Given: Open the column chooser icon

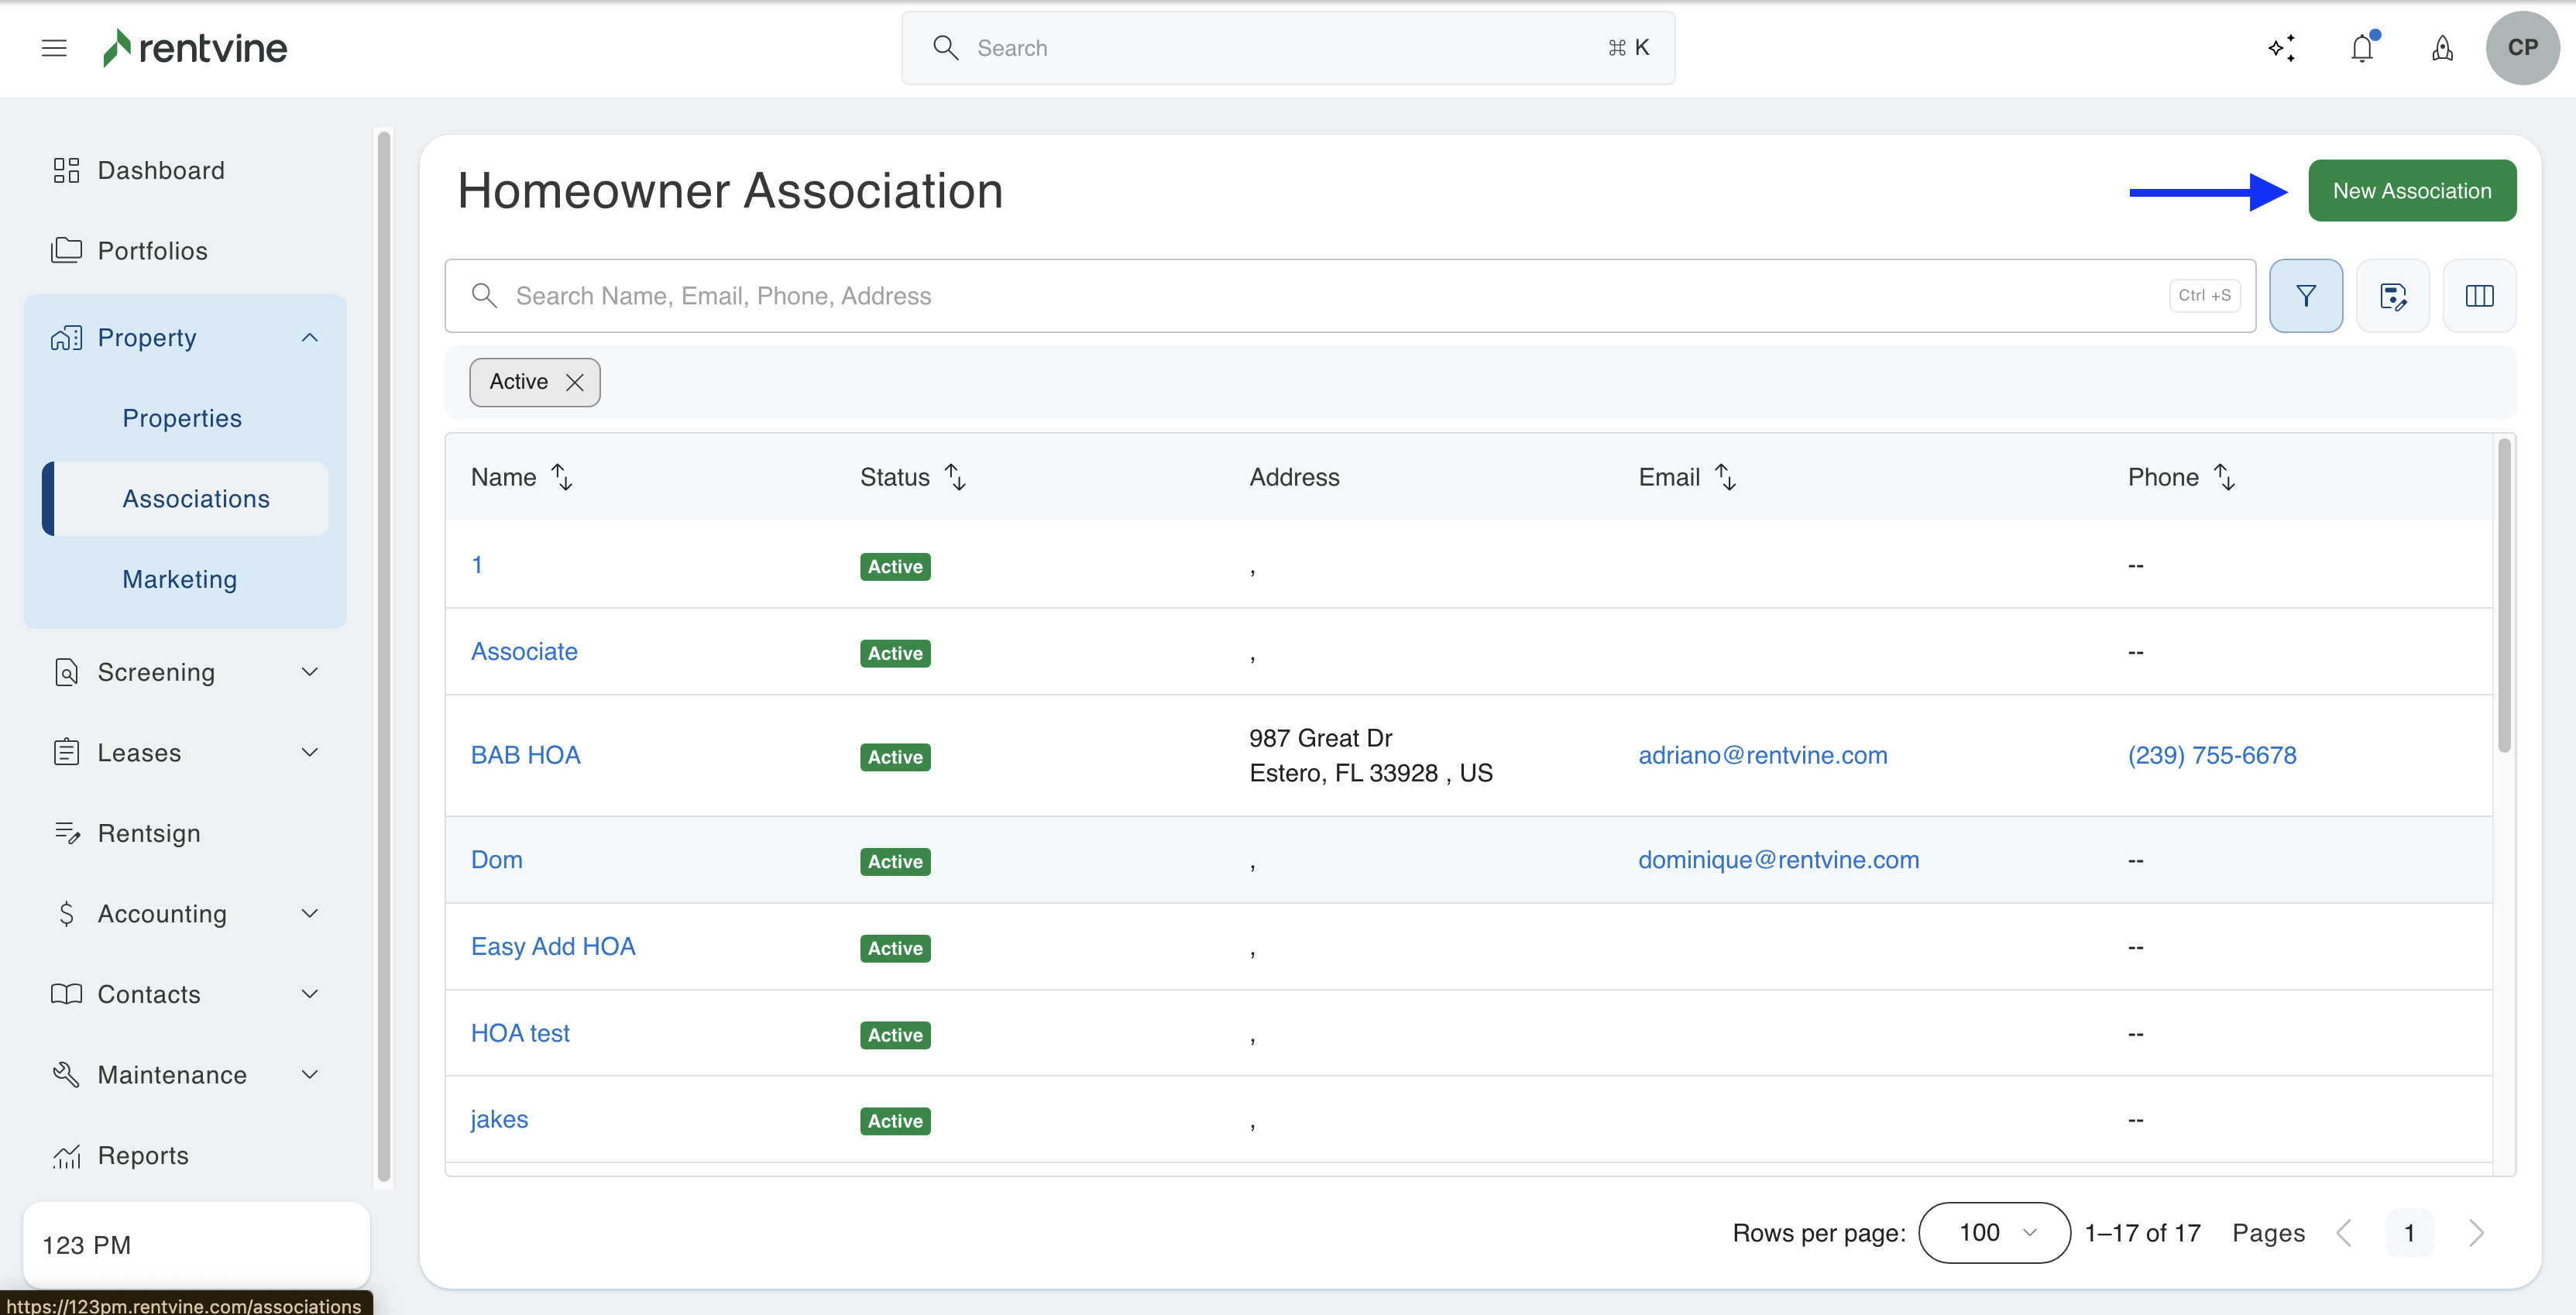Looking at the screenshot, I should point(2479,296).
